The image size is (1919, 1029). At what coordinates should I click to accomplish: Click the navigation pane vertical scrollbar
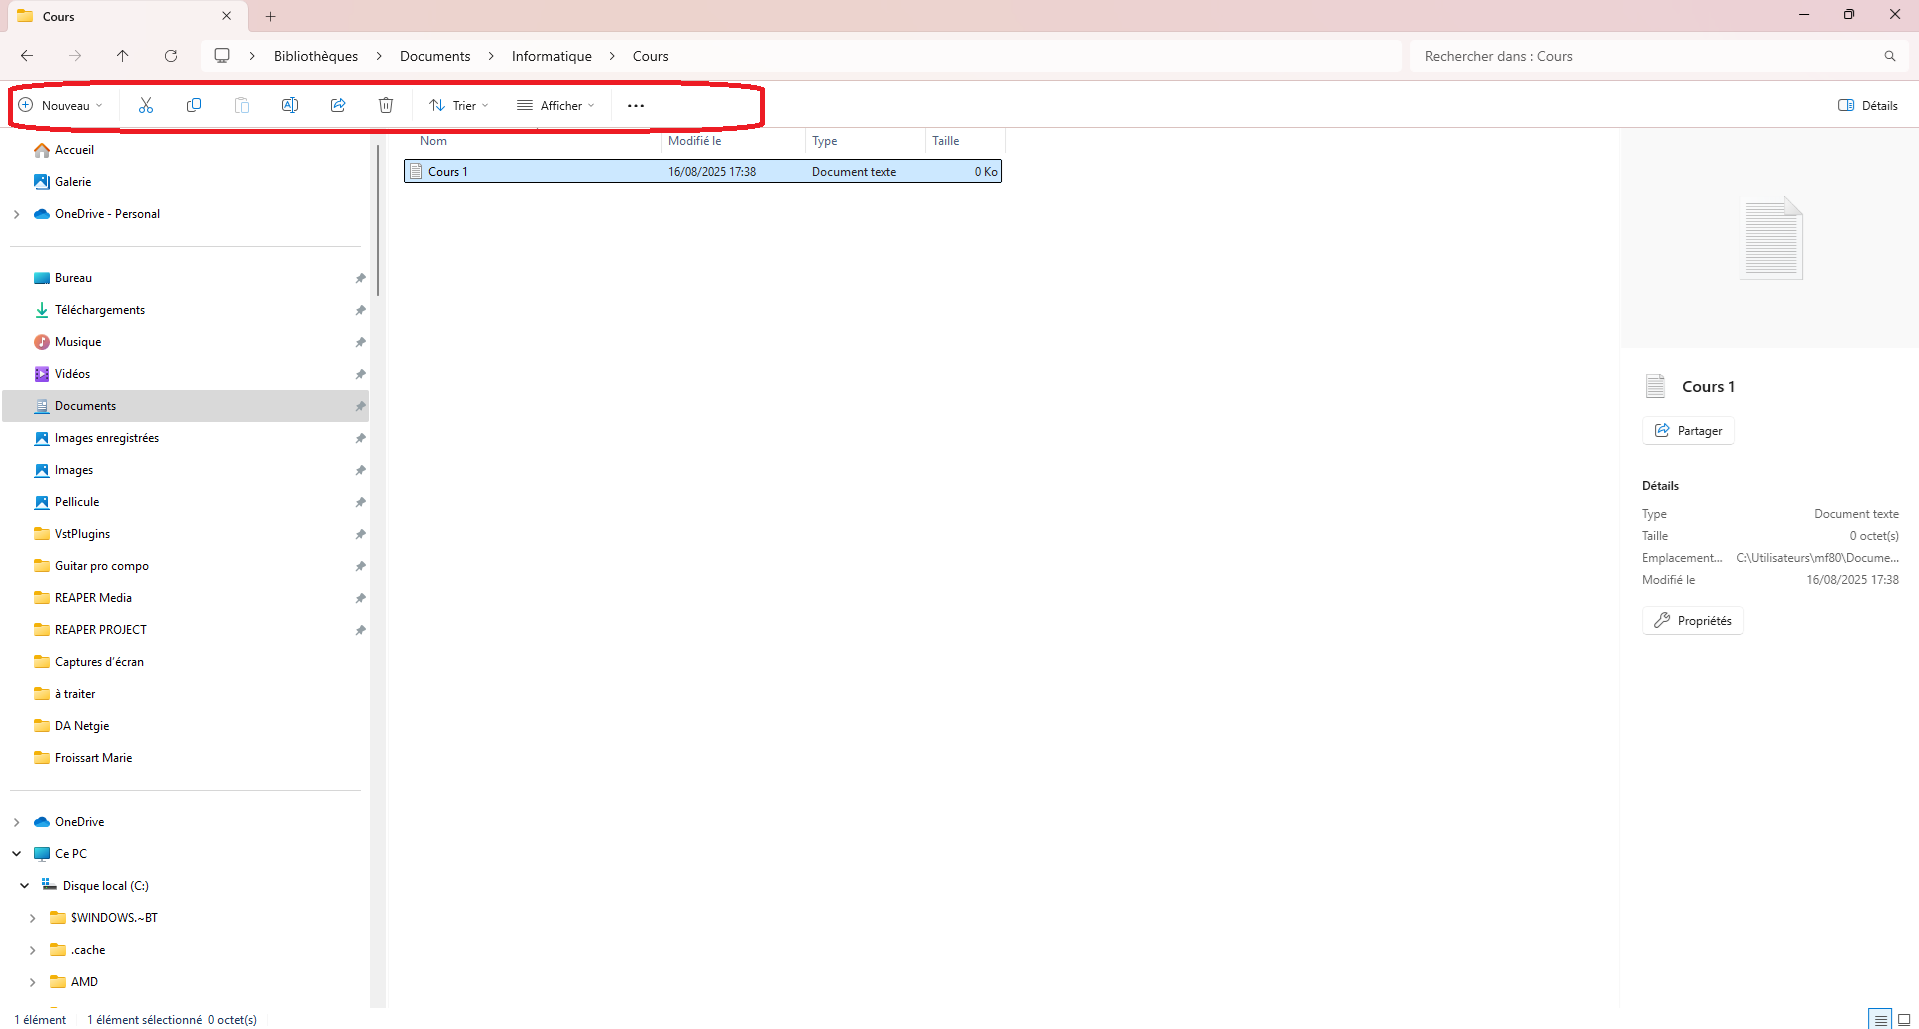pyautogui.click(x=378, y=220)
